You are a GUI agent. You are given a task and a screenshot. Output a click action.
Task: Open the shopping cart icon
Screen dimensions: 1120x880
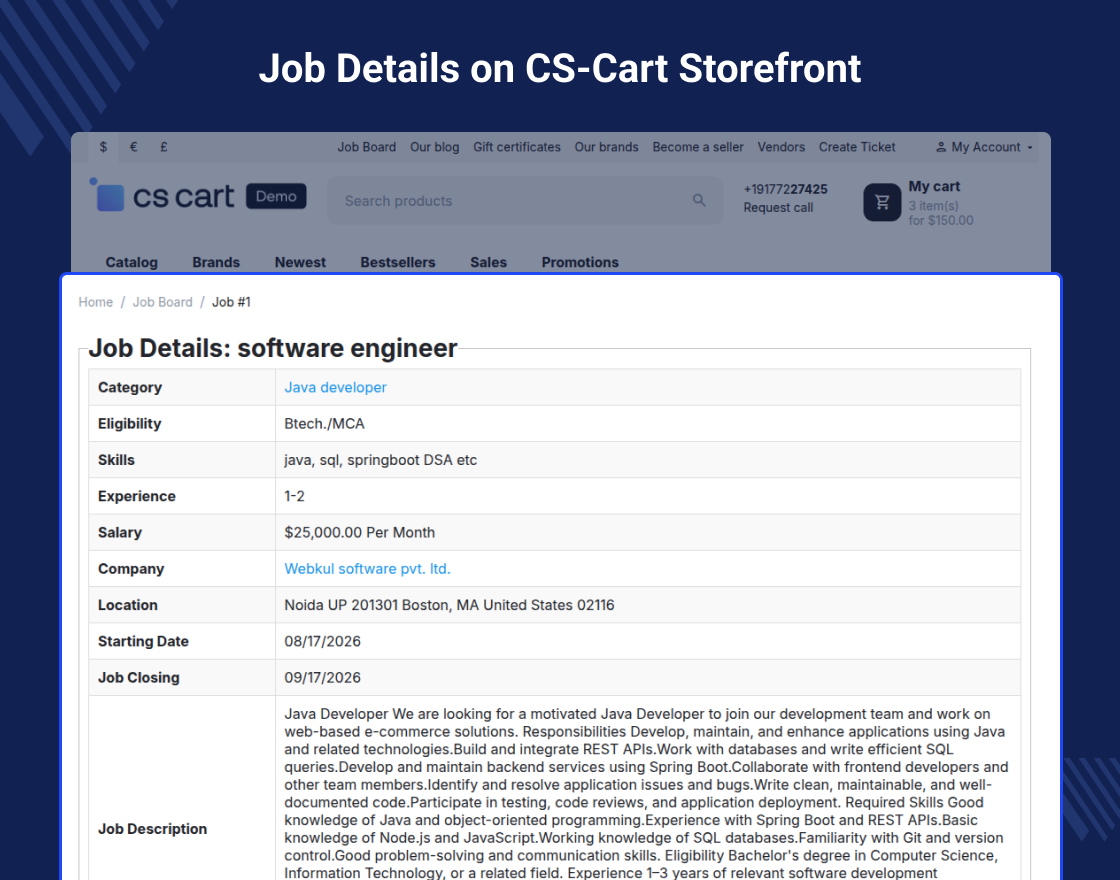click(x=882, y=202)
